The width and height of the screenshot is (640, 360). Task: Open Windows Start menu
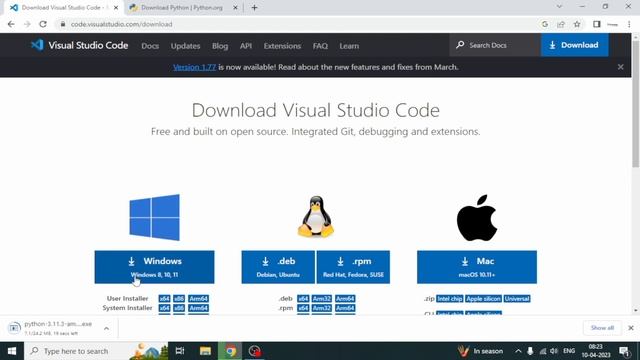coord(12,351)
